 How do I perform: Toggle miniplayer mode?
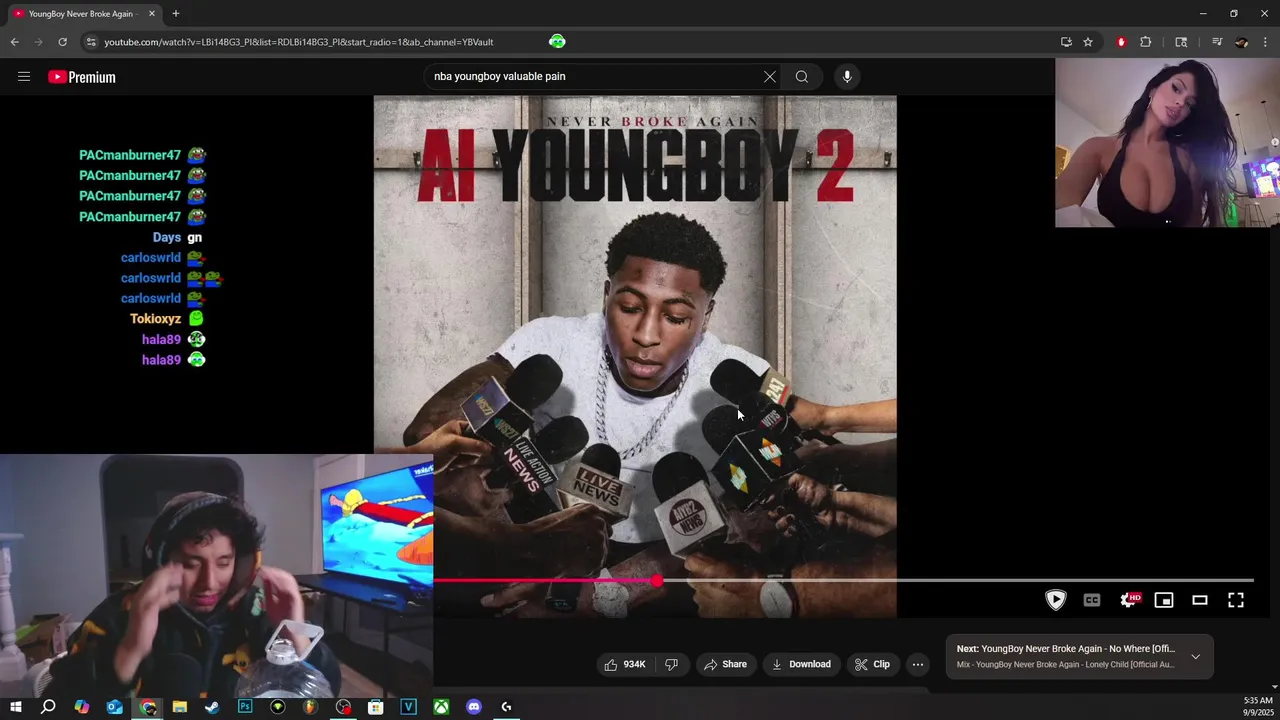click(1164, 600)
